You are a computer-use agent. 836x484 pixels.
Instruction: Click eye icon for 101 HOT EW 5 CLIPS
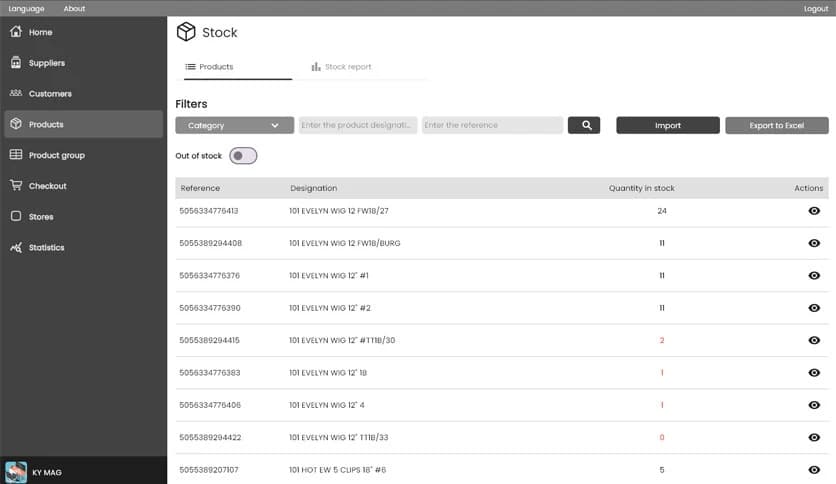814,470
